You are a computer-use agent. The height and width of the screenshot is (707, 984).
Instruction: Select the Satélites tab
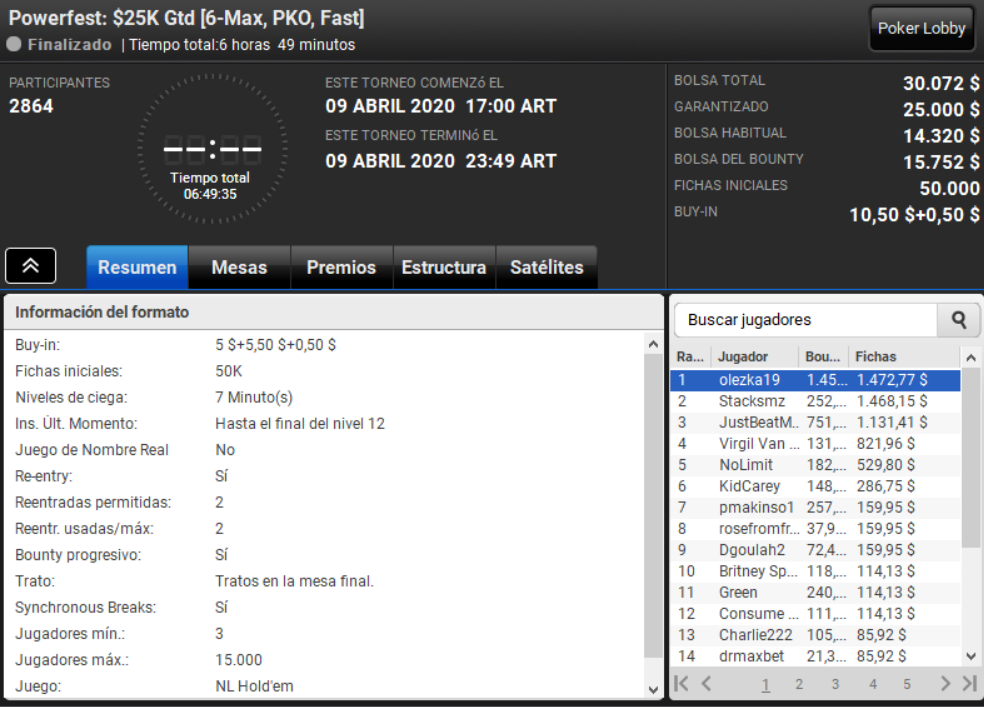tap(547, 267)
